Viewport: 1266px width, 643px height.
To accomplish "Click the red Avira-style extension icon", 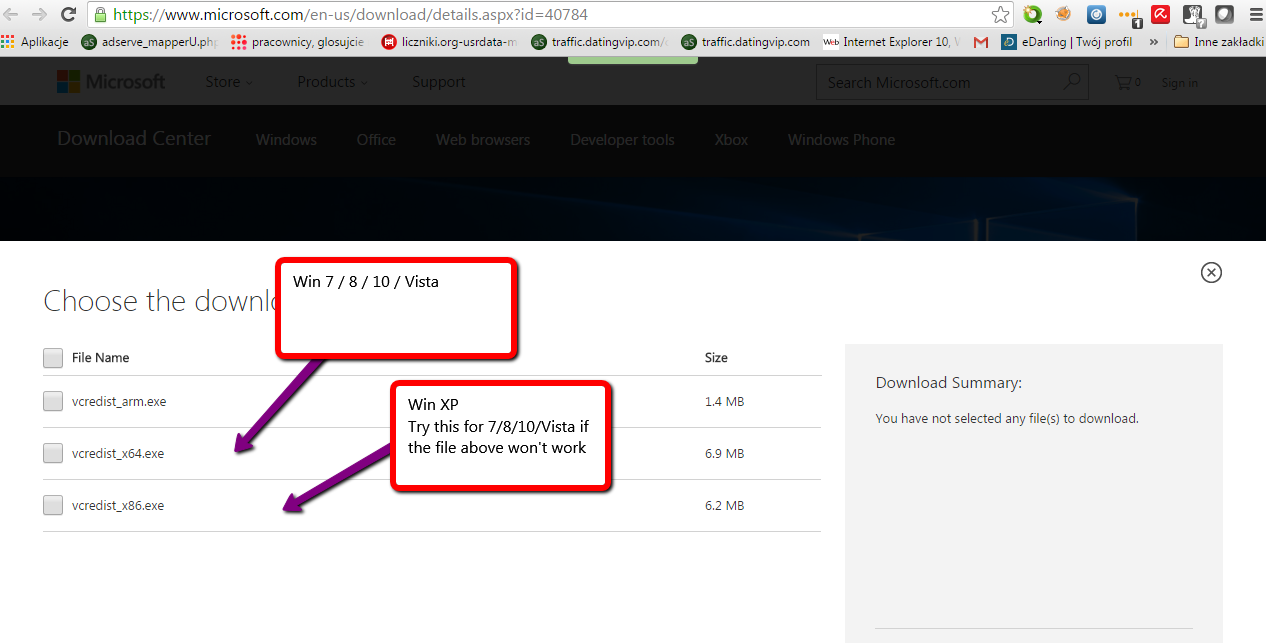I will pos(1160,14).
